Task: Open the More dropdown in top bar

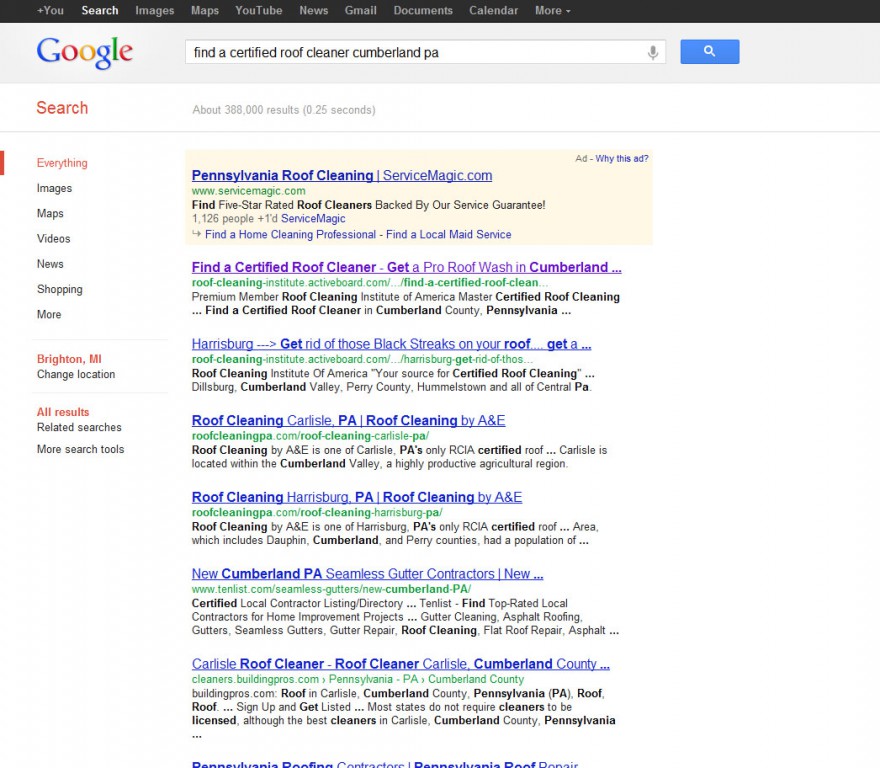Action: coord(552,10)
